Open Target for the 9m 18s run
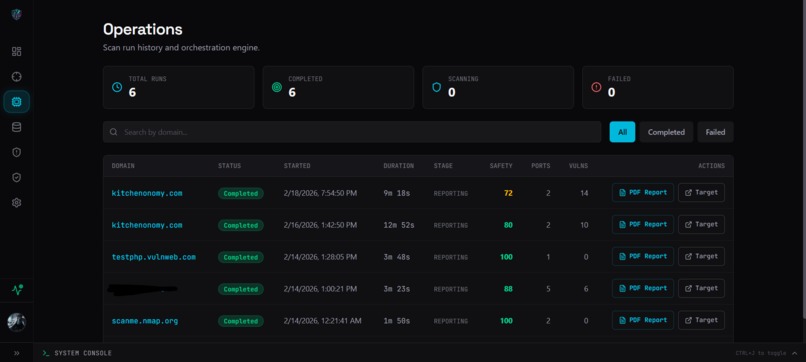The width and height of the screenshot is (806, 362). click(701, 193)
